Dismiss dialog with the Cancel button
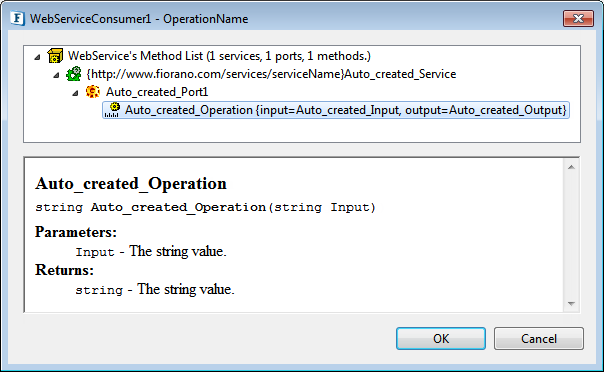 click(539, 338)
